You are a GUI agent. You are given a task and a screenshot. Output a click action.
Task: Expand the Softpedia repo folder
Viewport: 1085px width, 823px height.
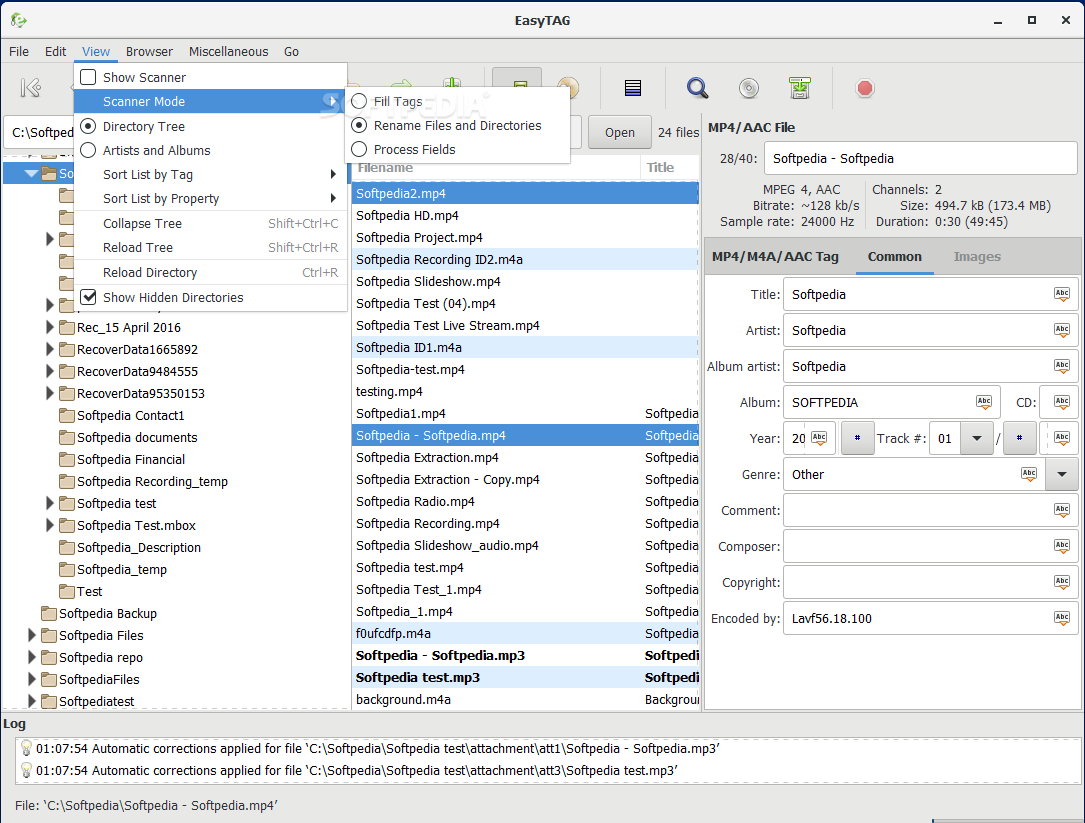[x=32, y=658]
